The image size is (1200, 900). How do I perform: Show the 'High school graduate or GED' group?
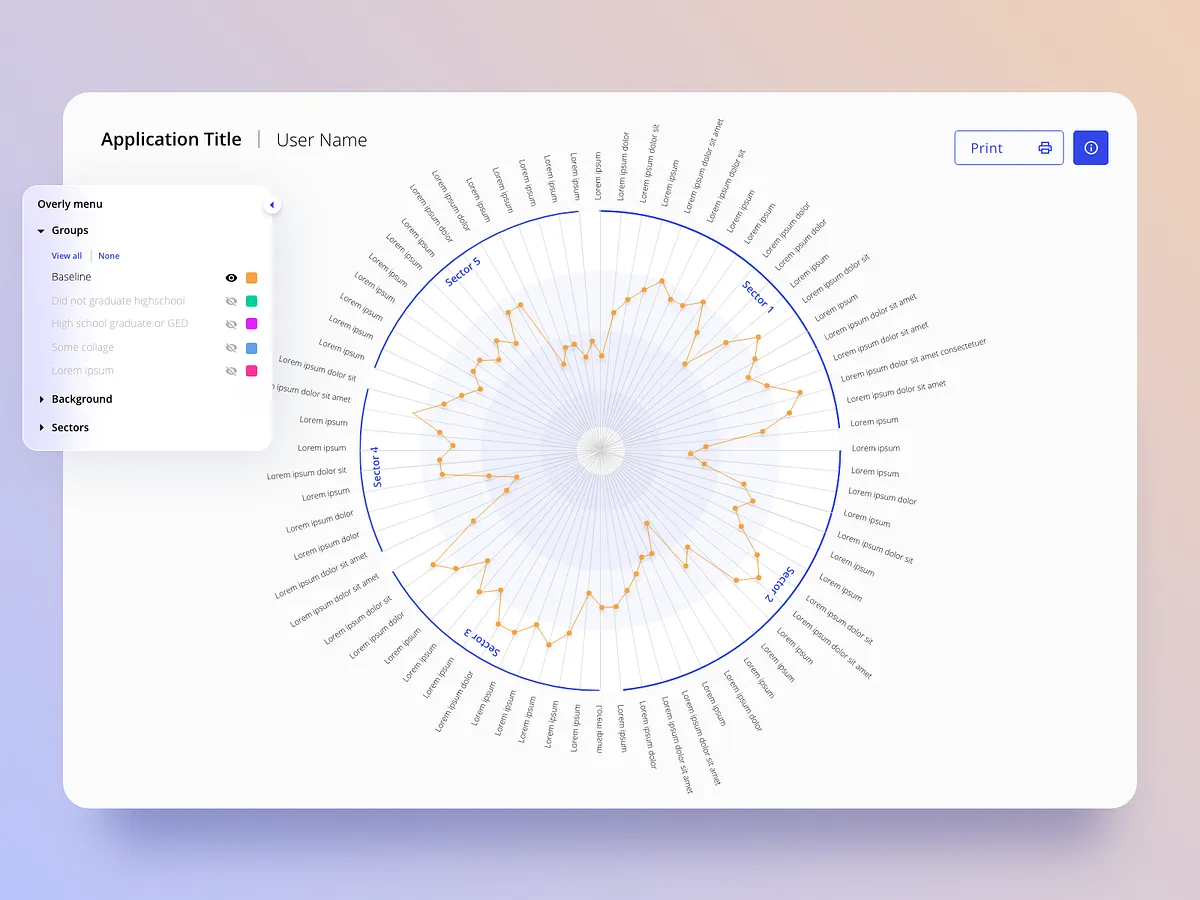230,323
